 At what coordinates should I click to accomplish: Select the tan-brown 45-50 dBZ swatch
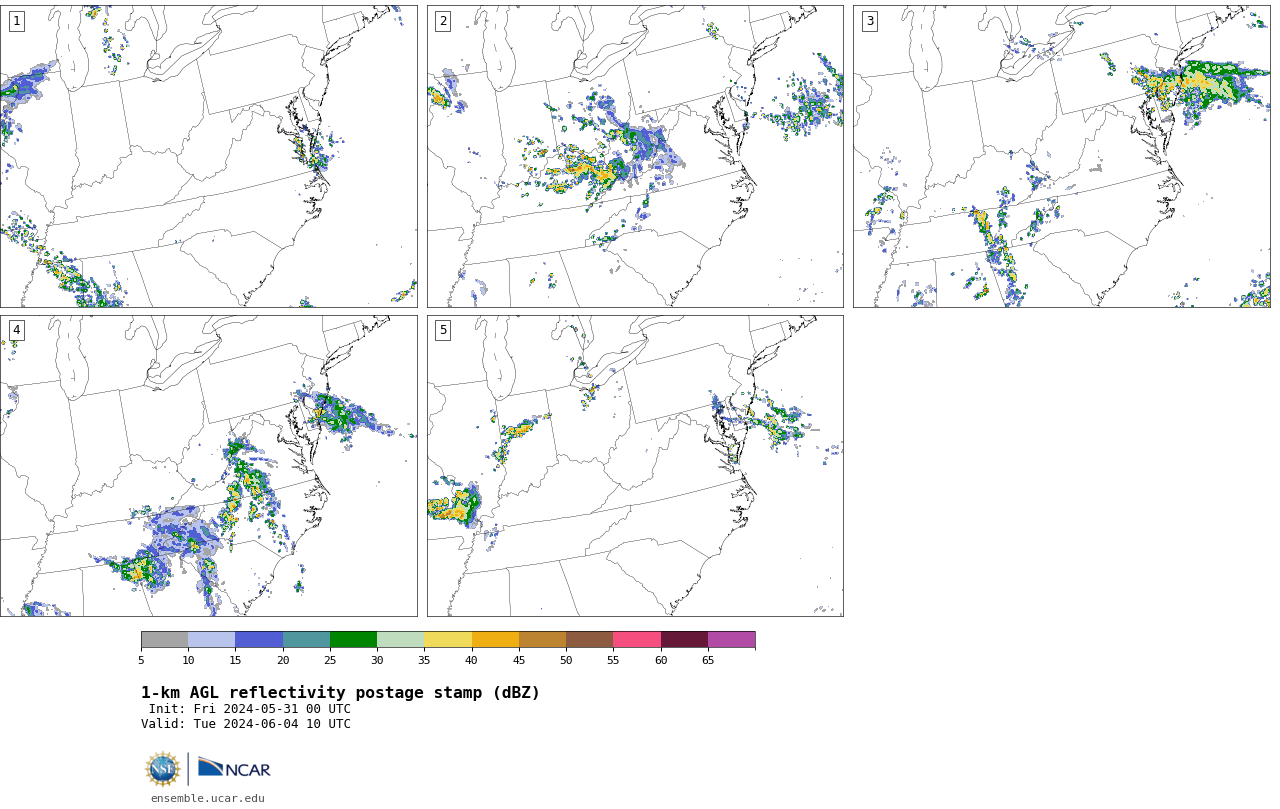tap(542, 640)
